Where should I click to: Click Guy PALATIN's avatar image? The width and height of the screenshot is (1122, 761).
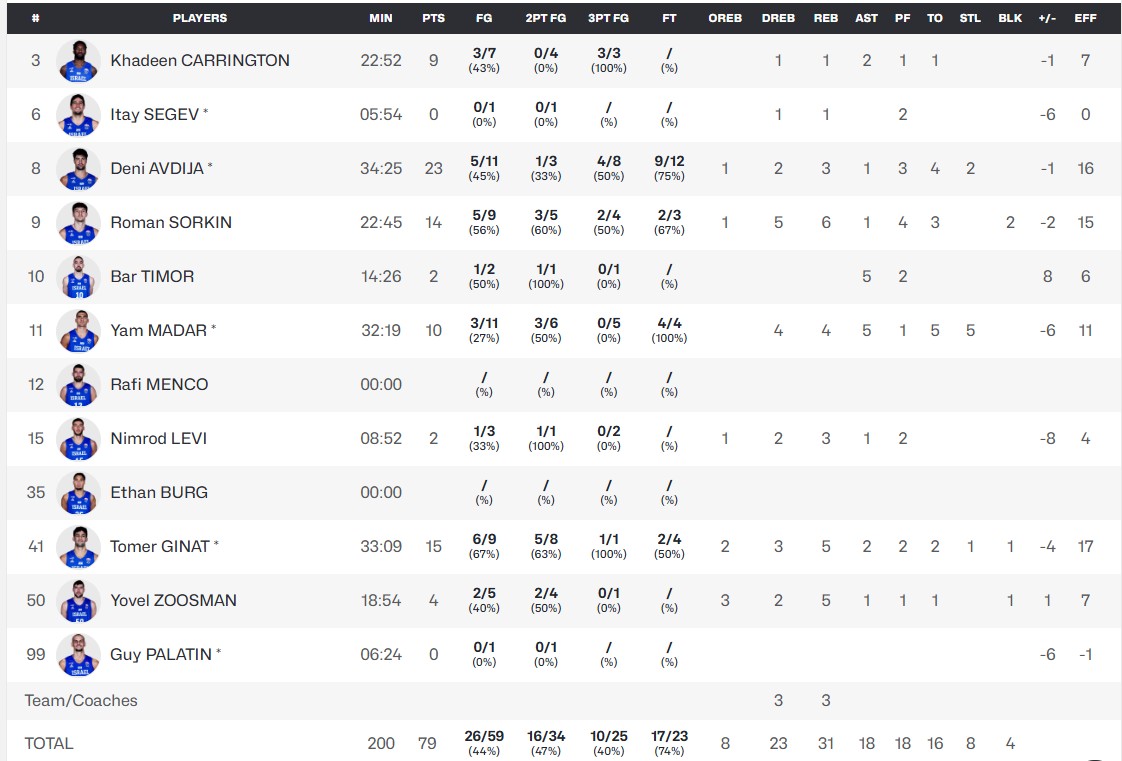[78, 654]
